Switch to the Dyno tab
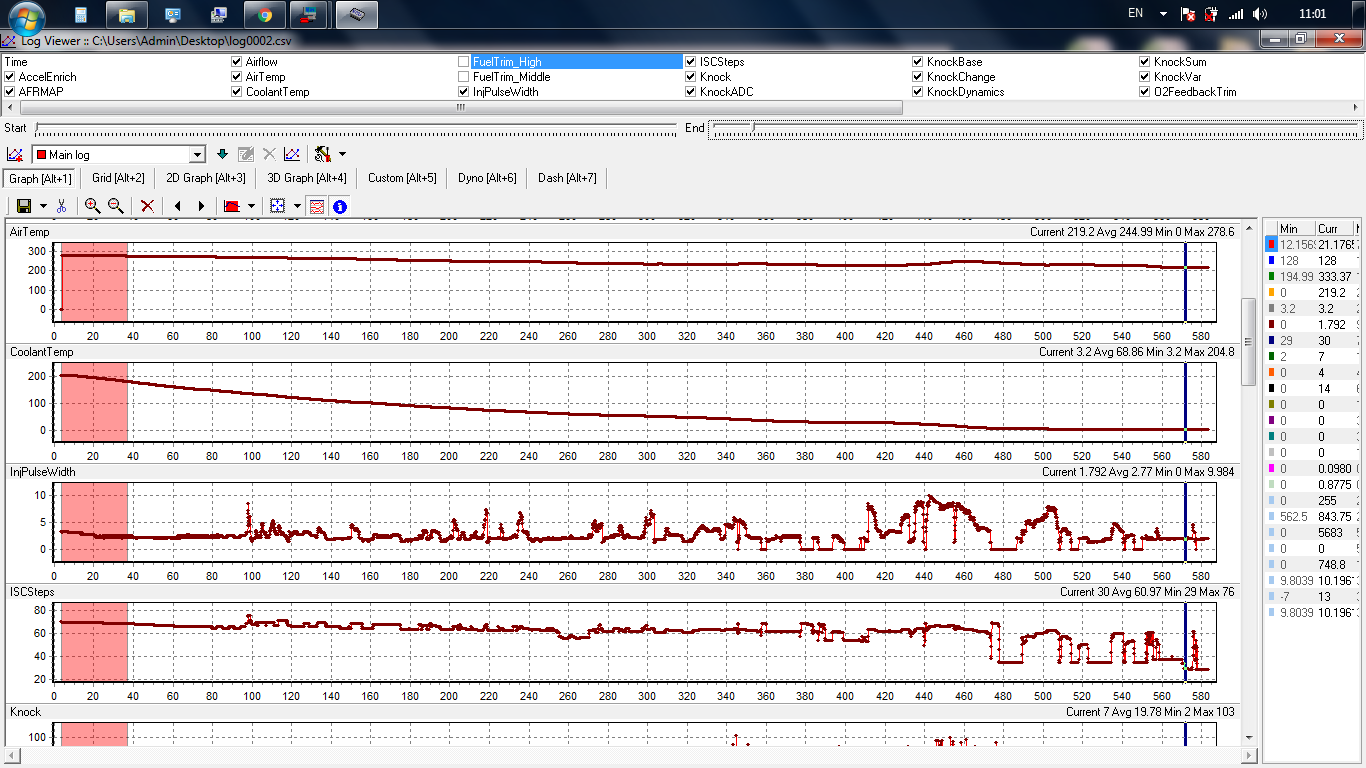 coord(487,178)
